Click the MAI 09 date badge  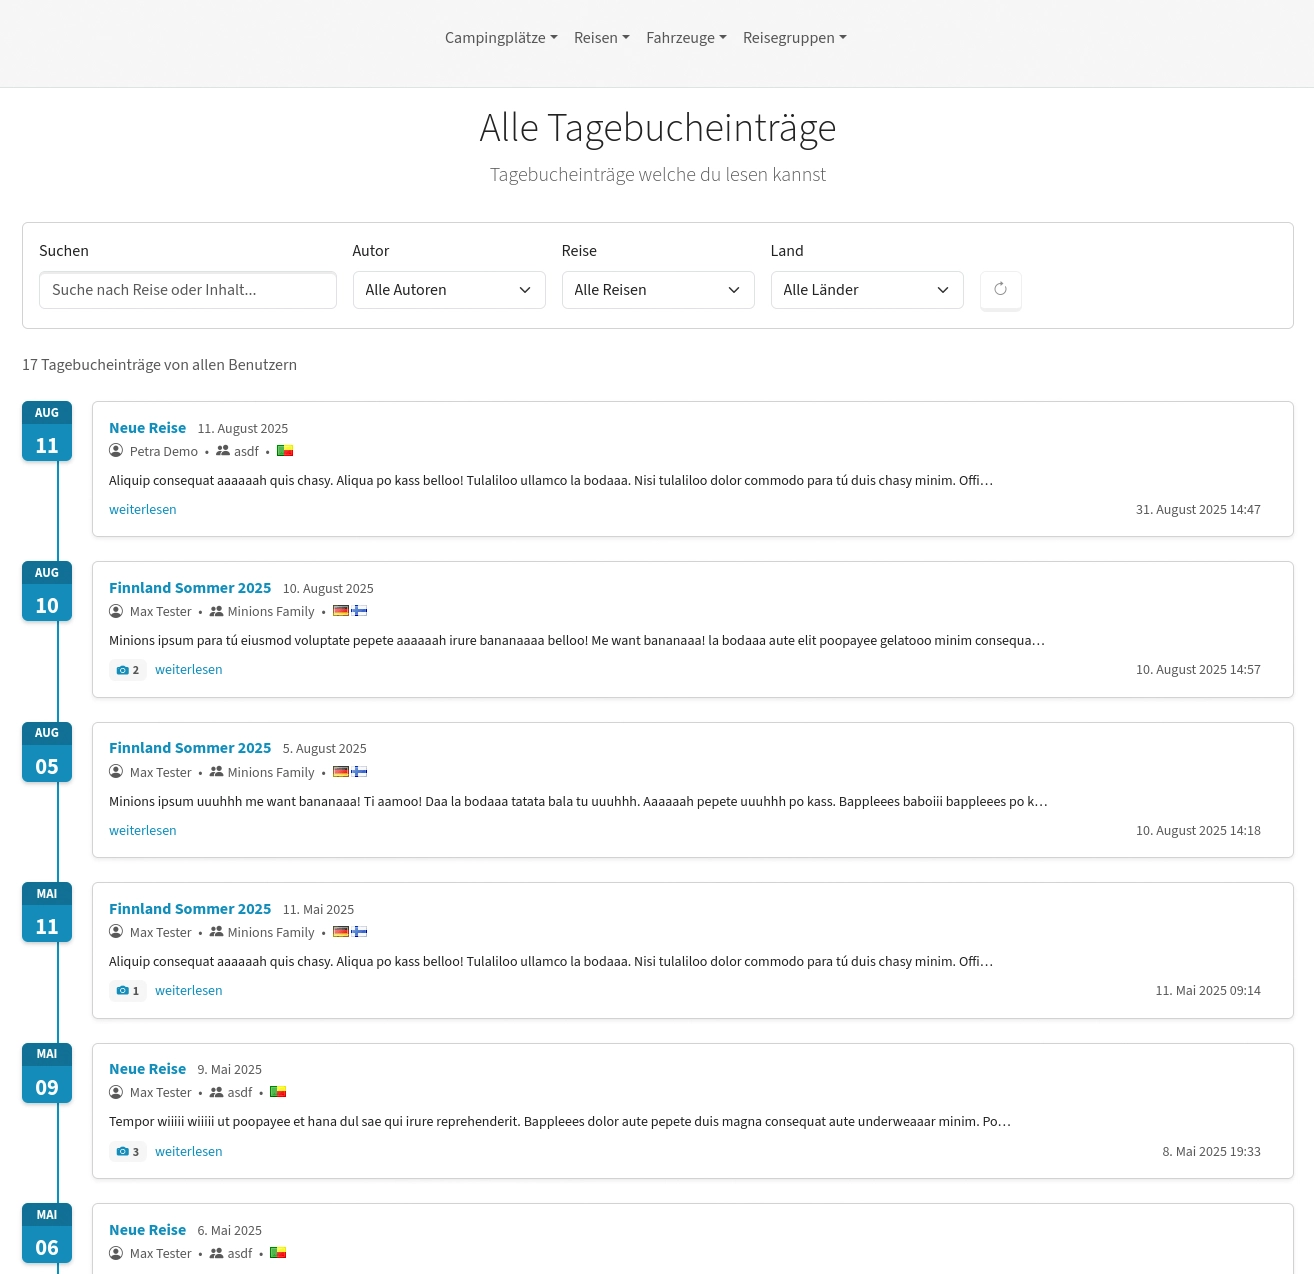[46, 1072]
